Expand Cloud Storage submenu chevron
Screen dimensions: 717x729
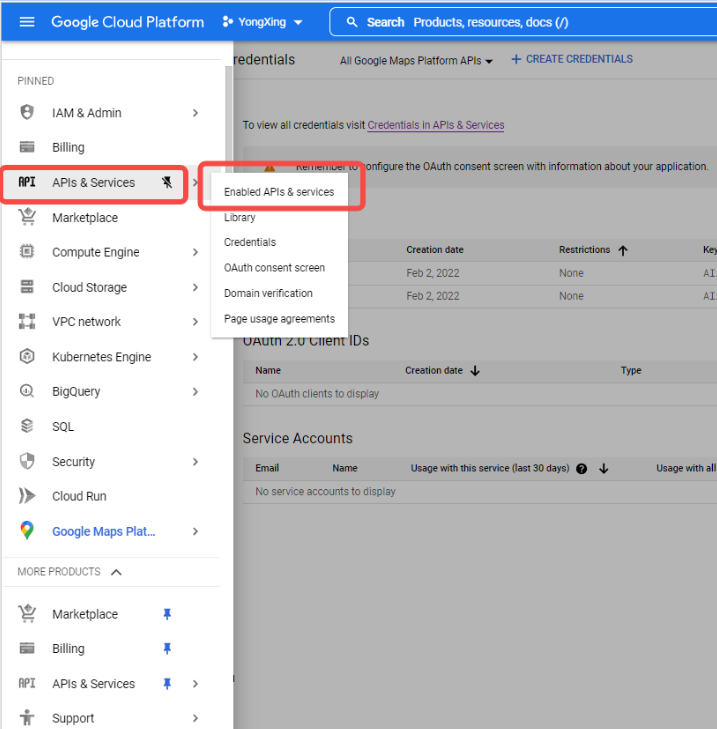pyautogui.click(x=195, y=287)
